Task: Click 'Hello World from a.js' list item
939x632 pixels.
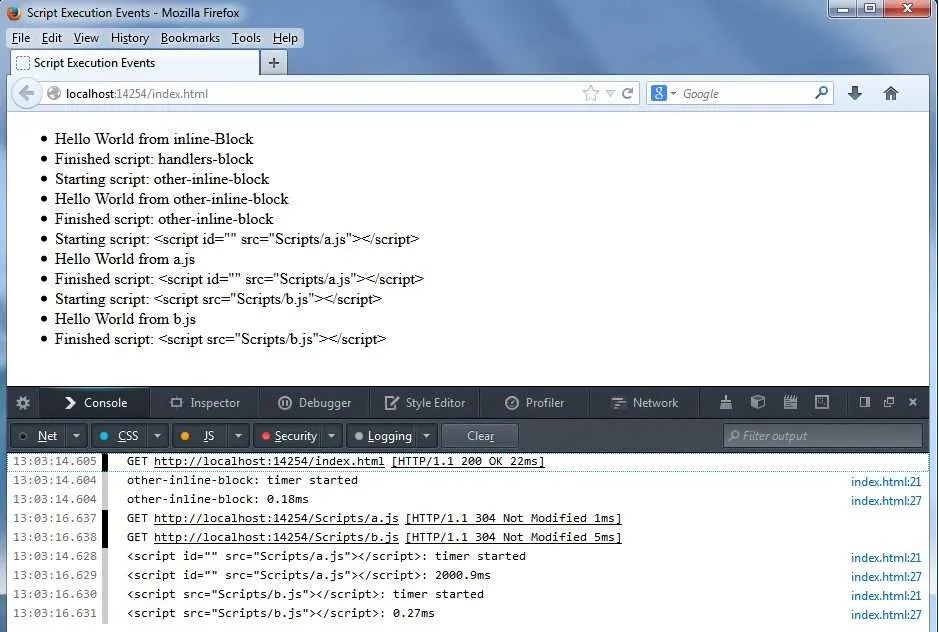Action: tap(125, 259)
